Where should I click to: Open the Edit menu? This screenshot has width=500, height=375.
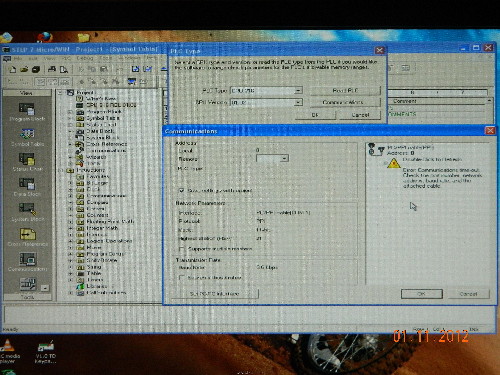[33, 58]
